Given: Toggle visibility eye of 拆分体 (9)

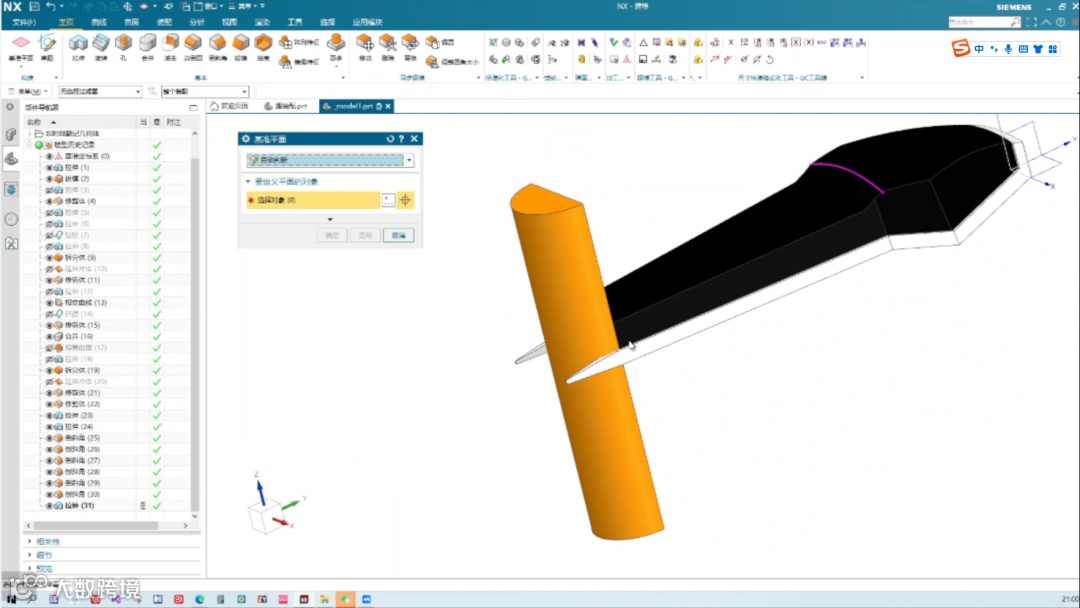Looking at the screenshot, I should [50, 258].
